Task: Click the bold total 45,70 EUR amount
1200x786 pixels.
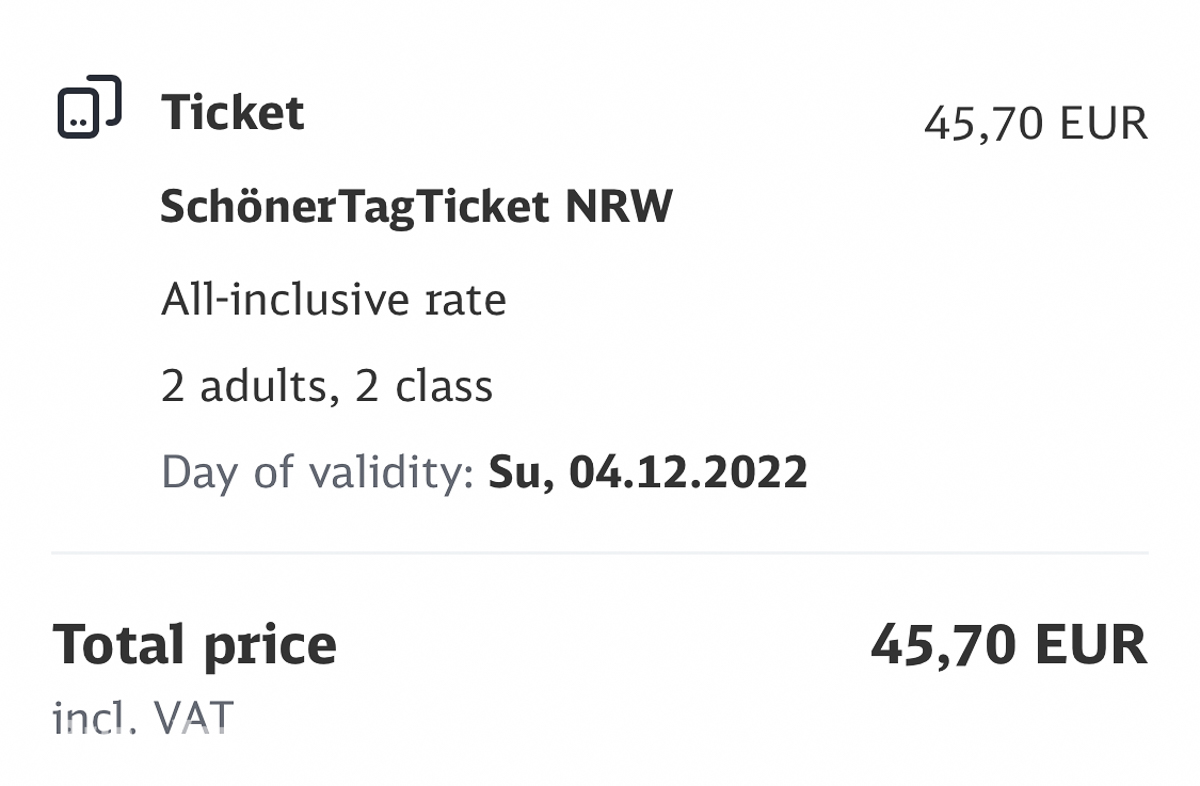Action: click(x=1008, y=644)
